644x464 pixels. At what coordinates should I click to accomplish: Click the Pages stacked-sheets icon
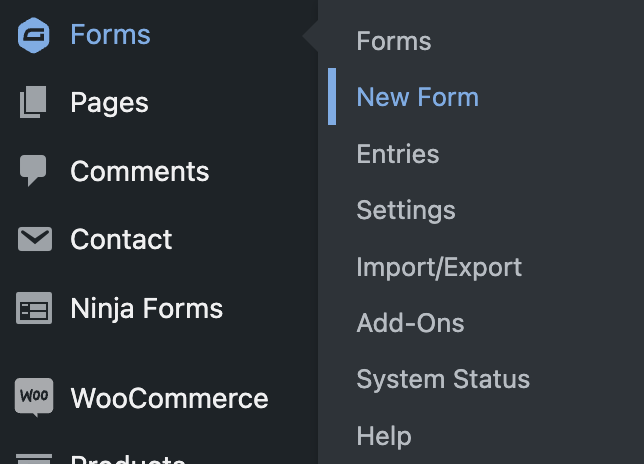tap(33, 102)
